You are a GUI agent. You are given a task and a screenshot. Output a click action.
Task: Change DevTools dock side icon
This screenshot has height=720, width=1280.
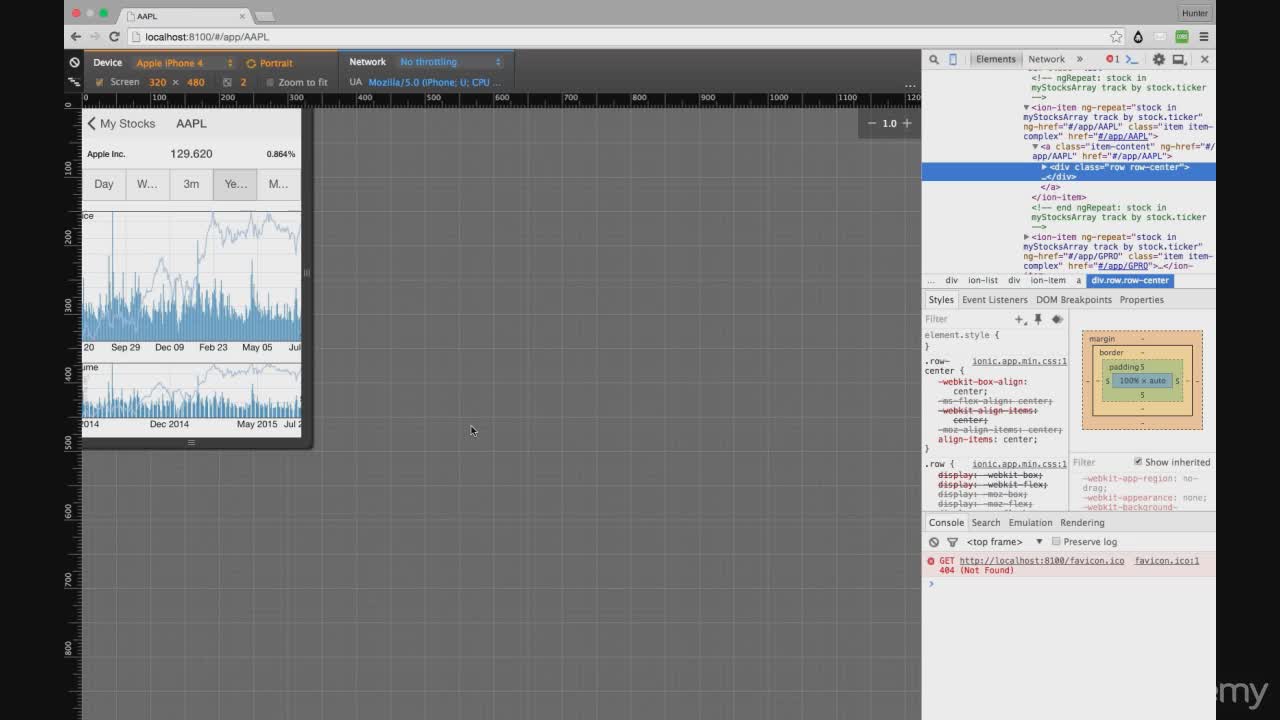pos(1180,59)
